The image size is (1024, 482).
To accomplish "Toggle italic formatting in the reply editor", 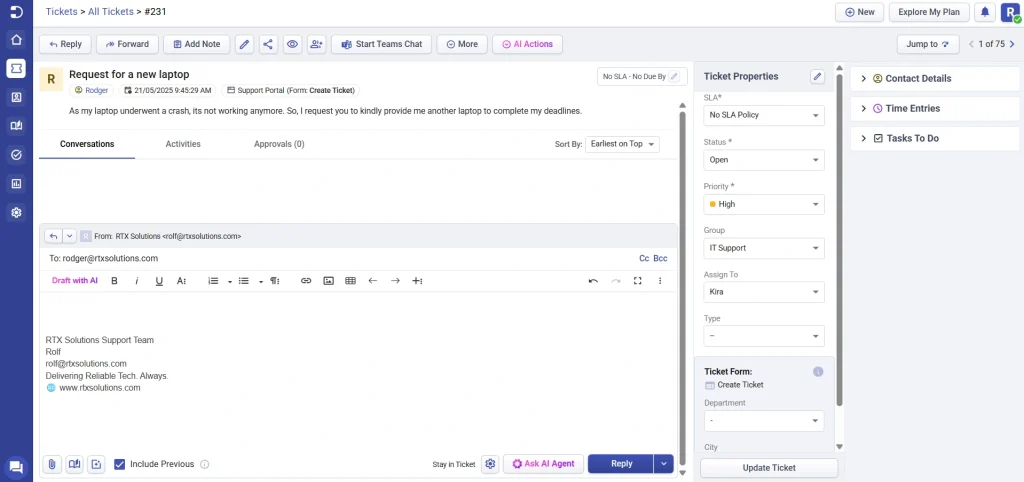I will point(136,281).
